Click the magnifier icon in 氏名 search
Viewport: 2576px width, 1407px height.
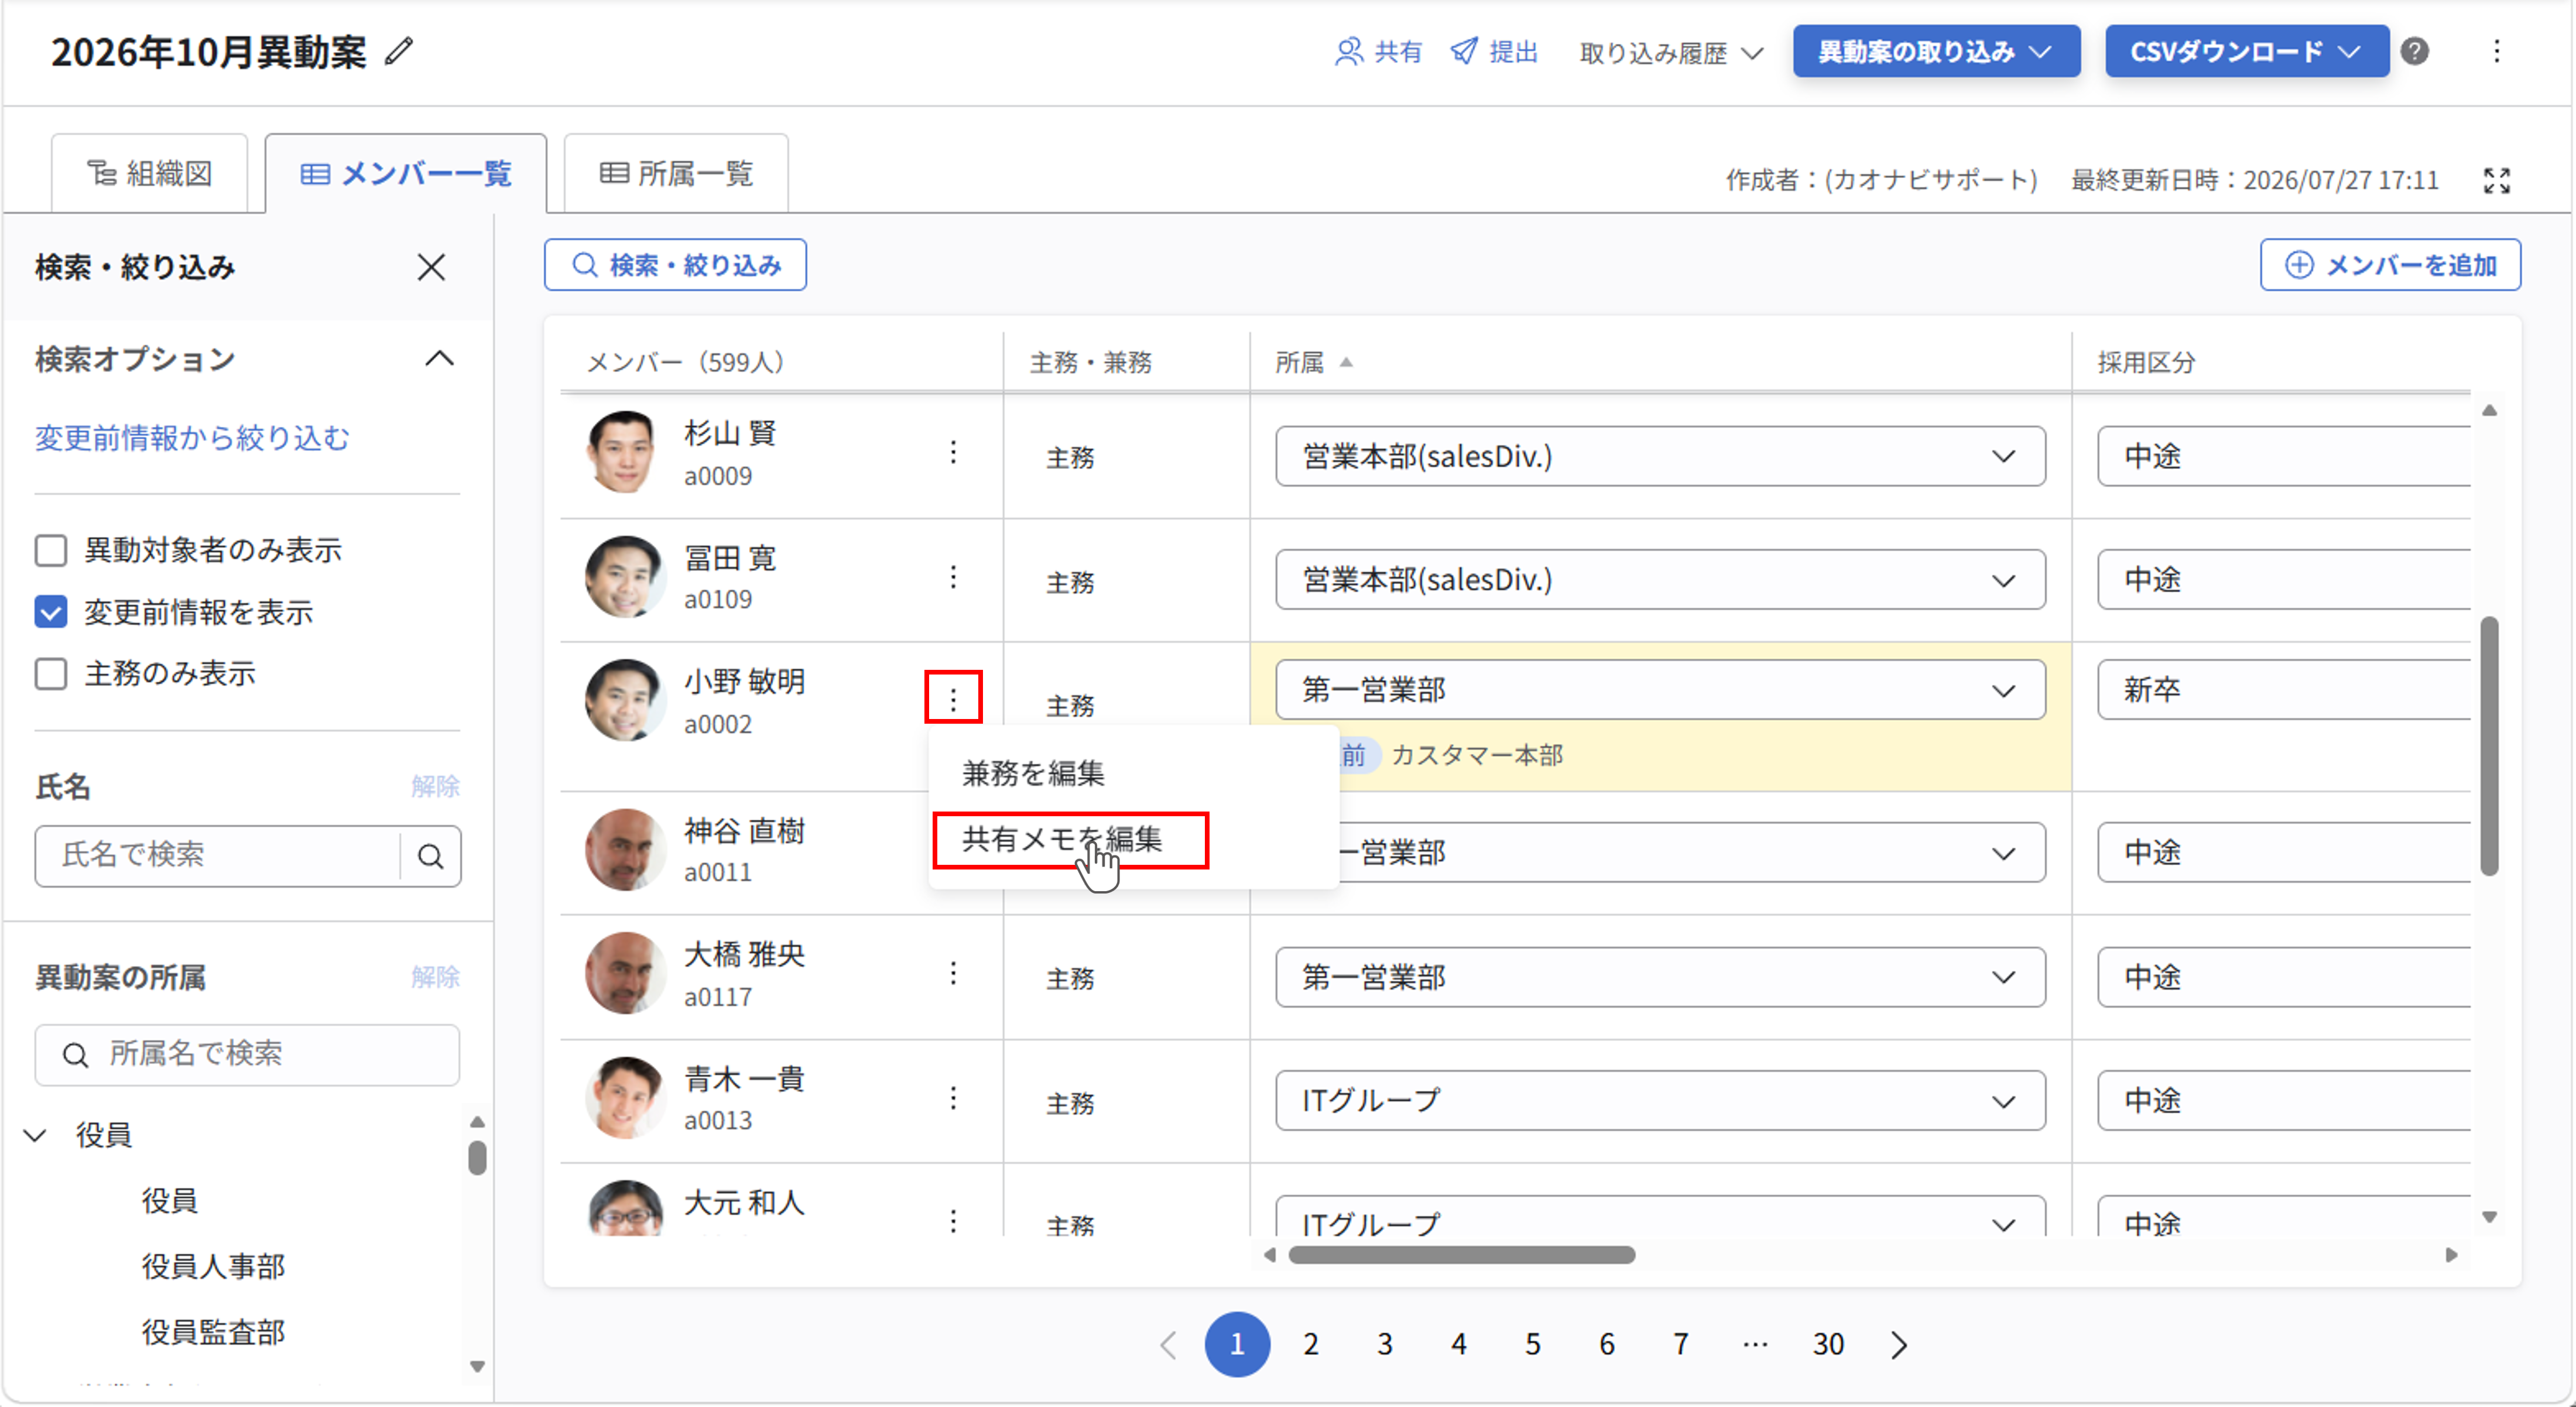[x=431, y=856]
